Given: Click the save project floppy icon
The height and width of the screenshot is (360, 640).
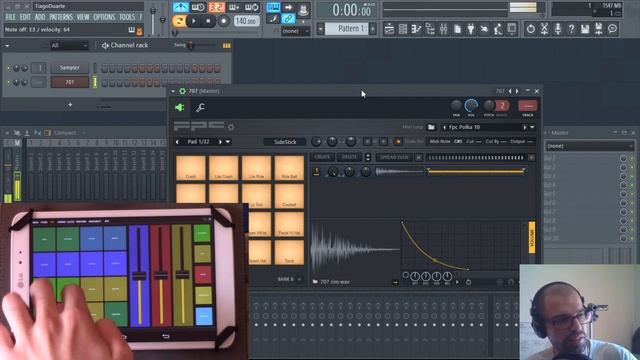Looking at the screenshot, I should tap(585, 29).
